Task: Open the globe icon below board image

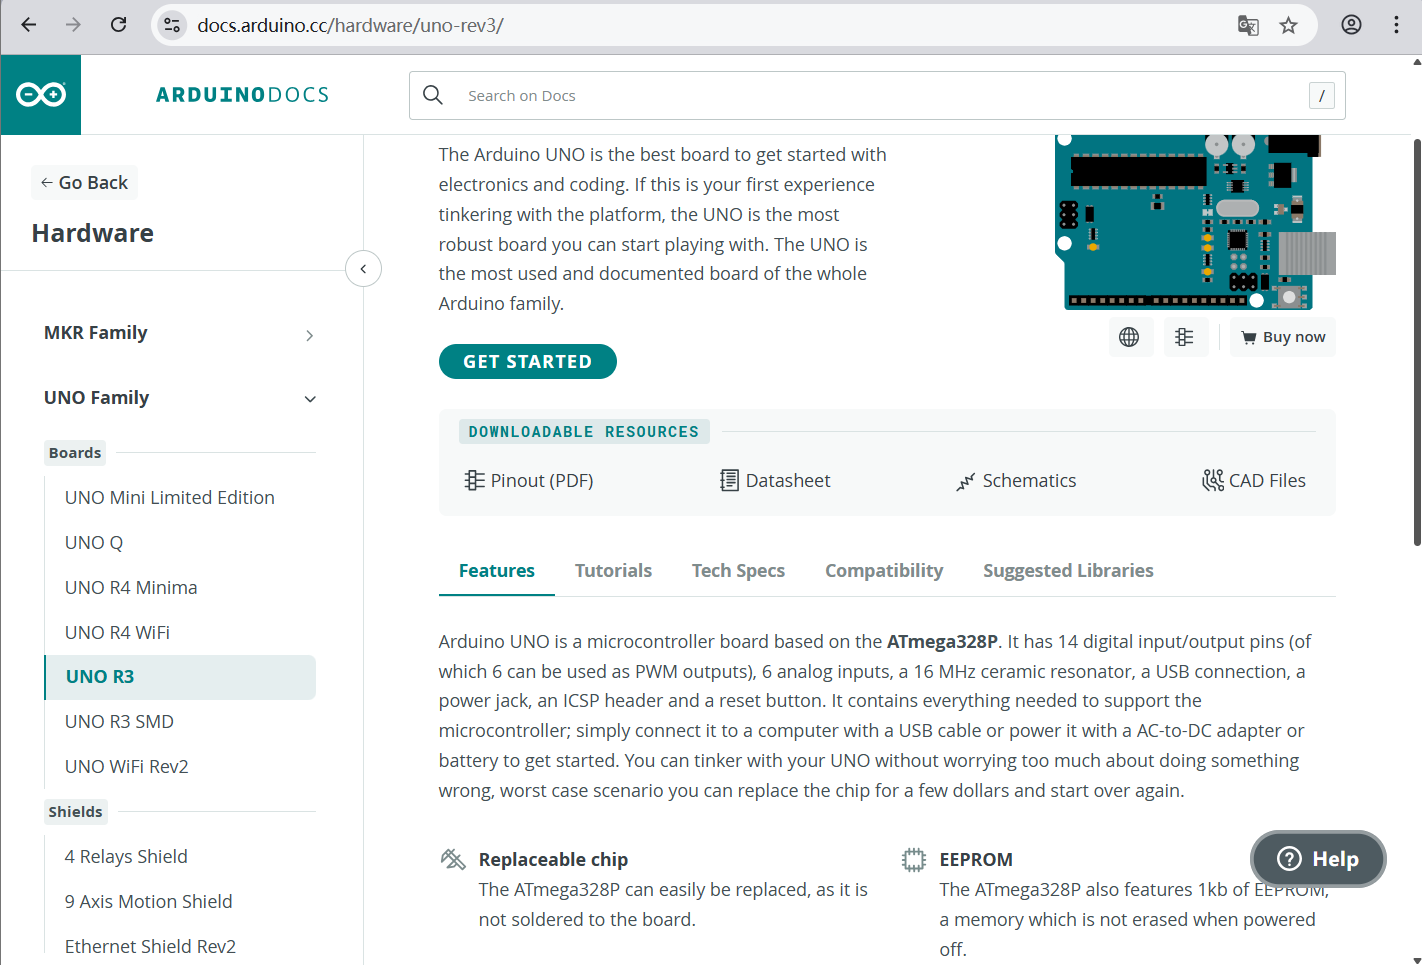Action: 1130,337
